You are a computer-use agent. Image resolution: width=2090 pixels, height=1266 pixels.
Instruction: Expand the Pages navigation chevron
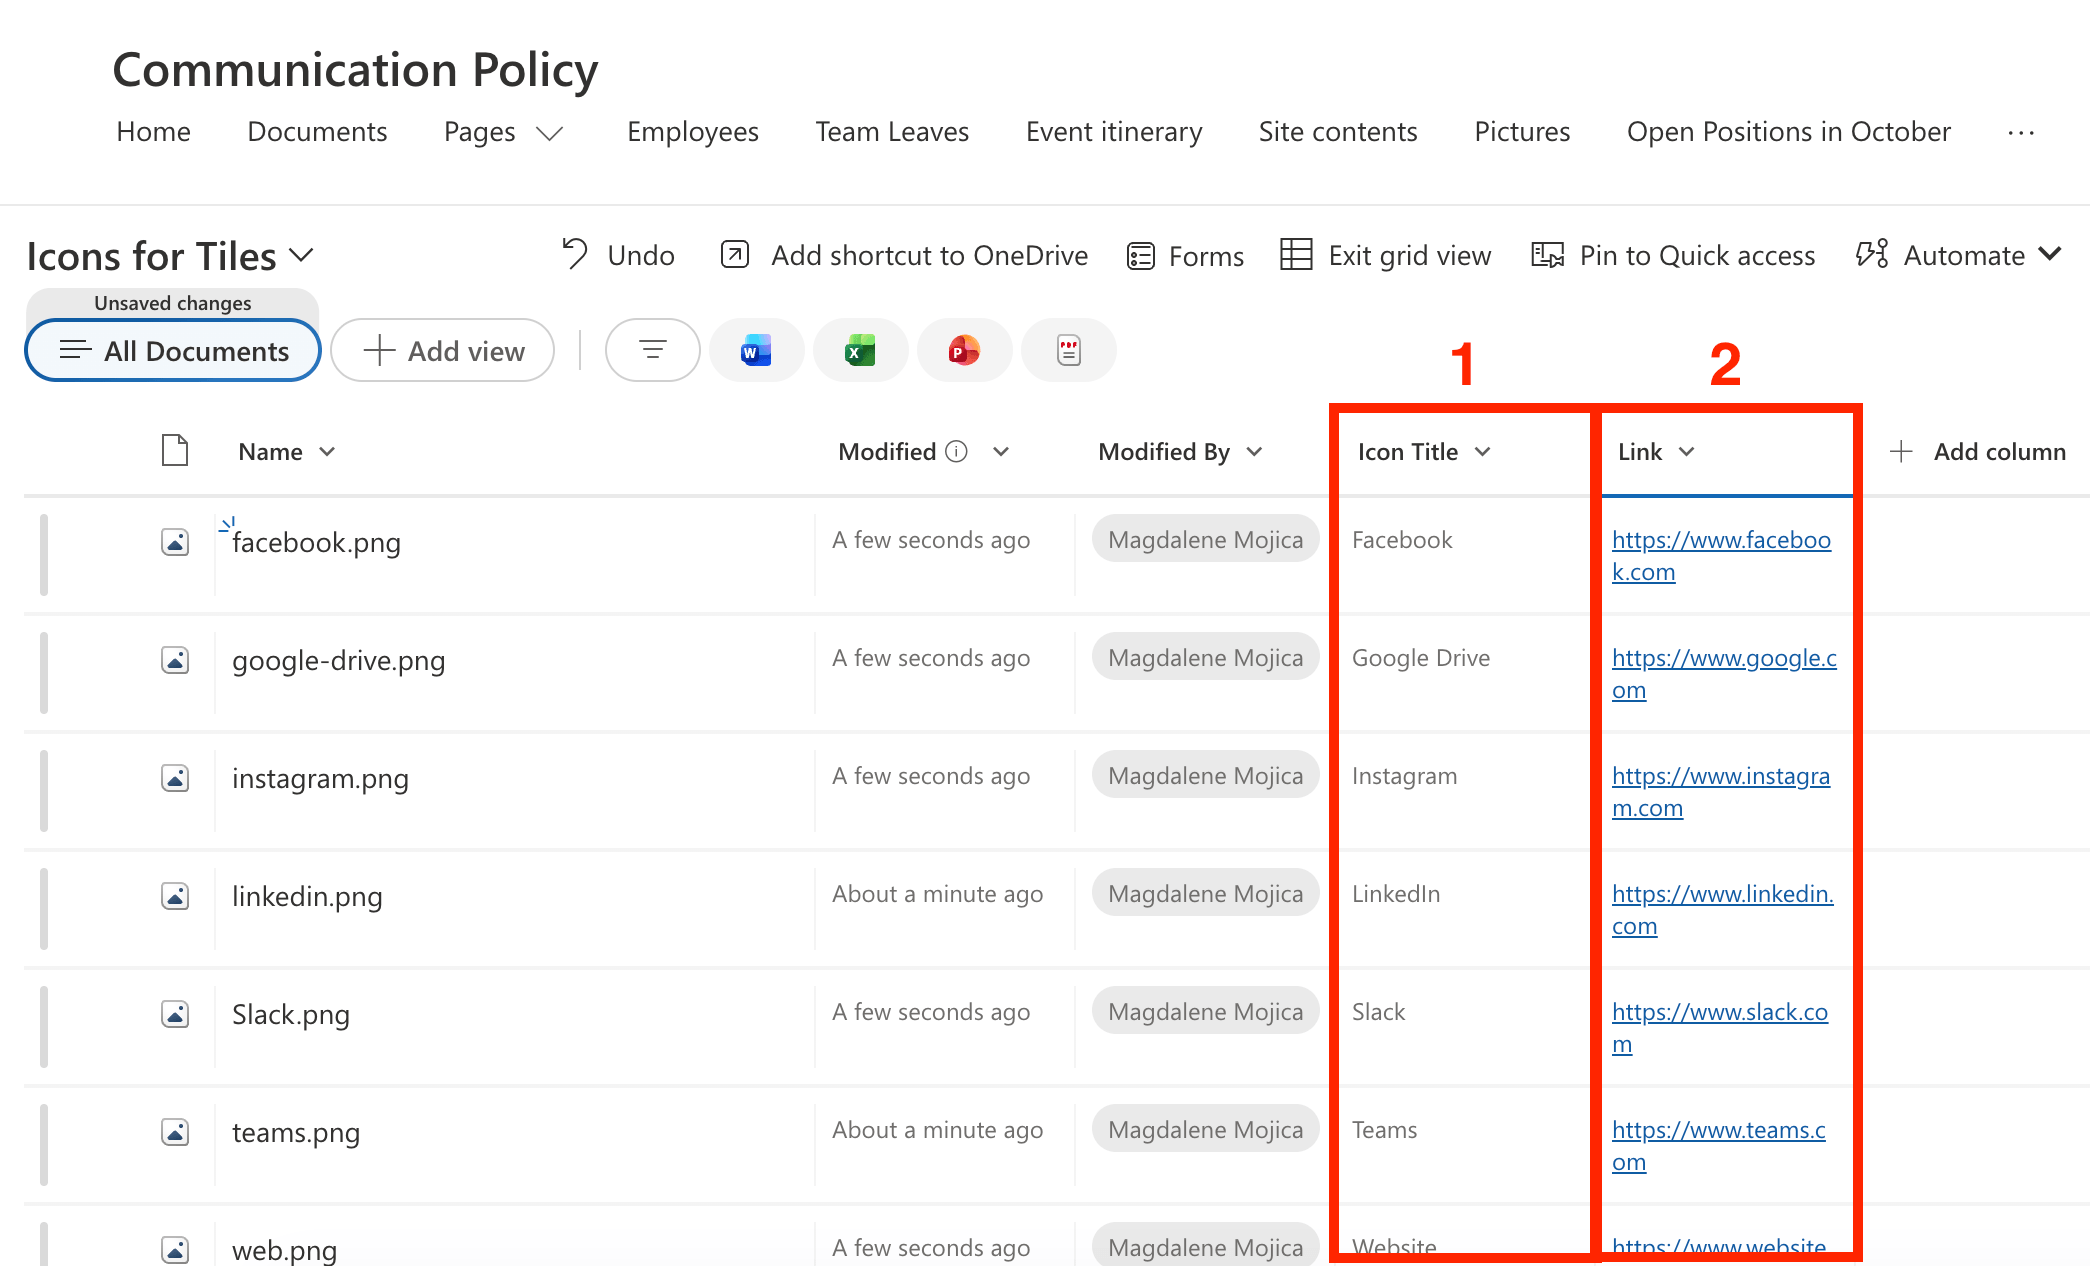[x=550, y=134]
